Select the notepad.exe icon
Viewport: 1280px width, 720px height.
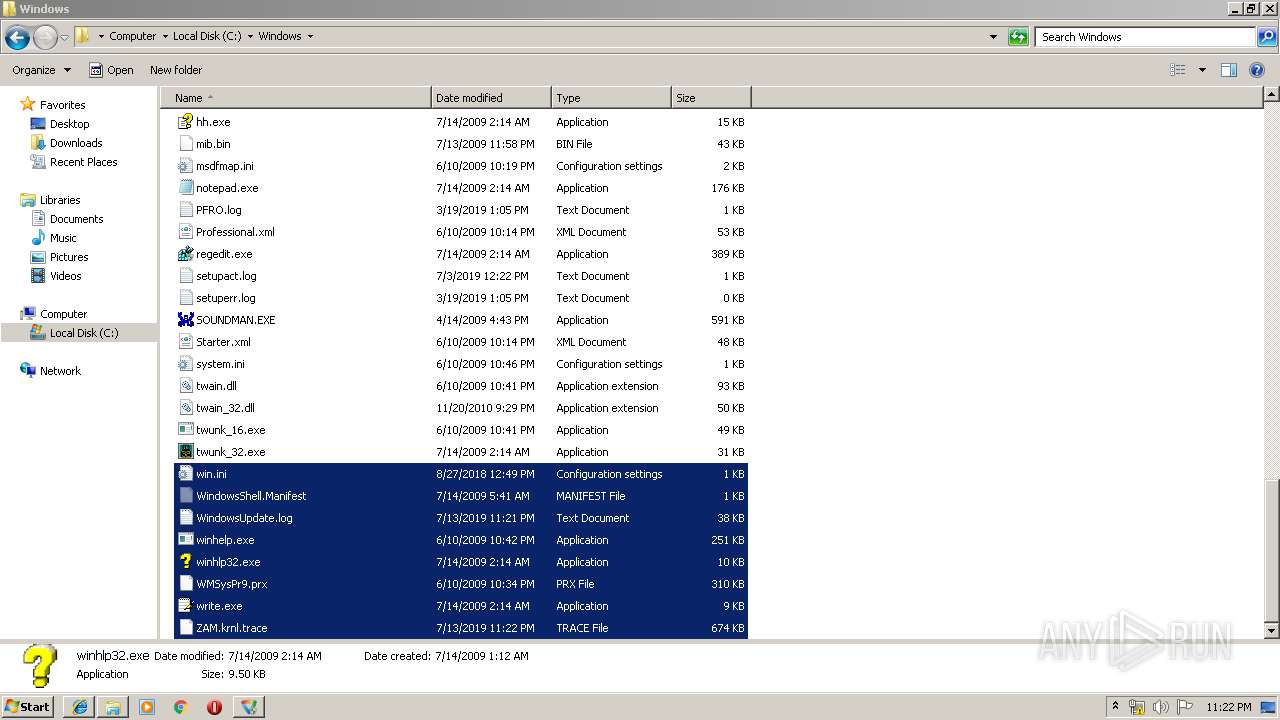(185, 188)
